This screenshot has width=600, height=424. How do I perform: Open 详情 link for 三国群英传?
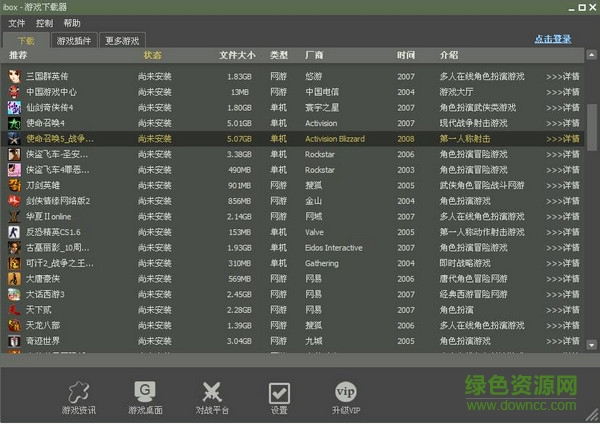(x=562, y=77)
